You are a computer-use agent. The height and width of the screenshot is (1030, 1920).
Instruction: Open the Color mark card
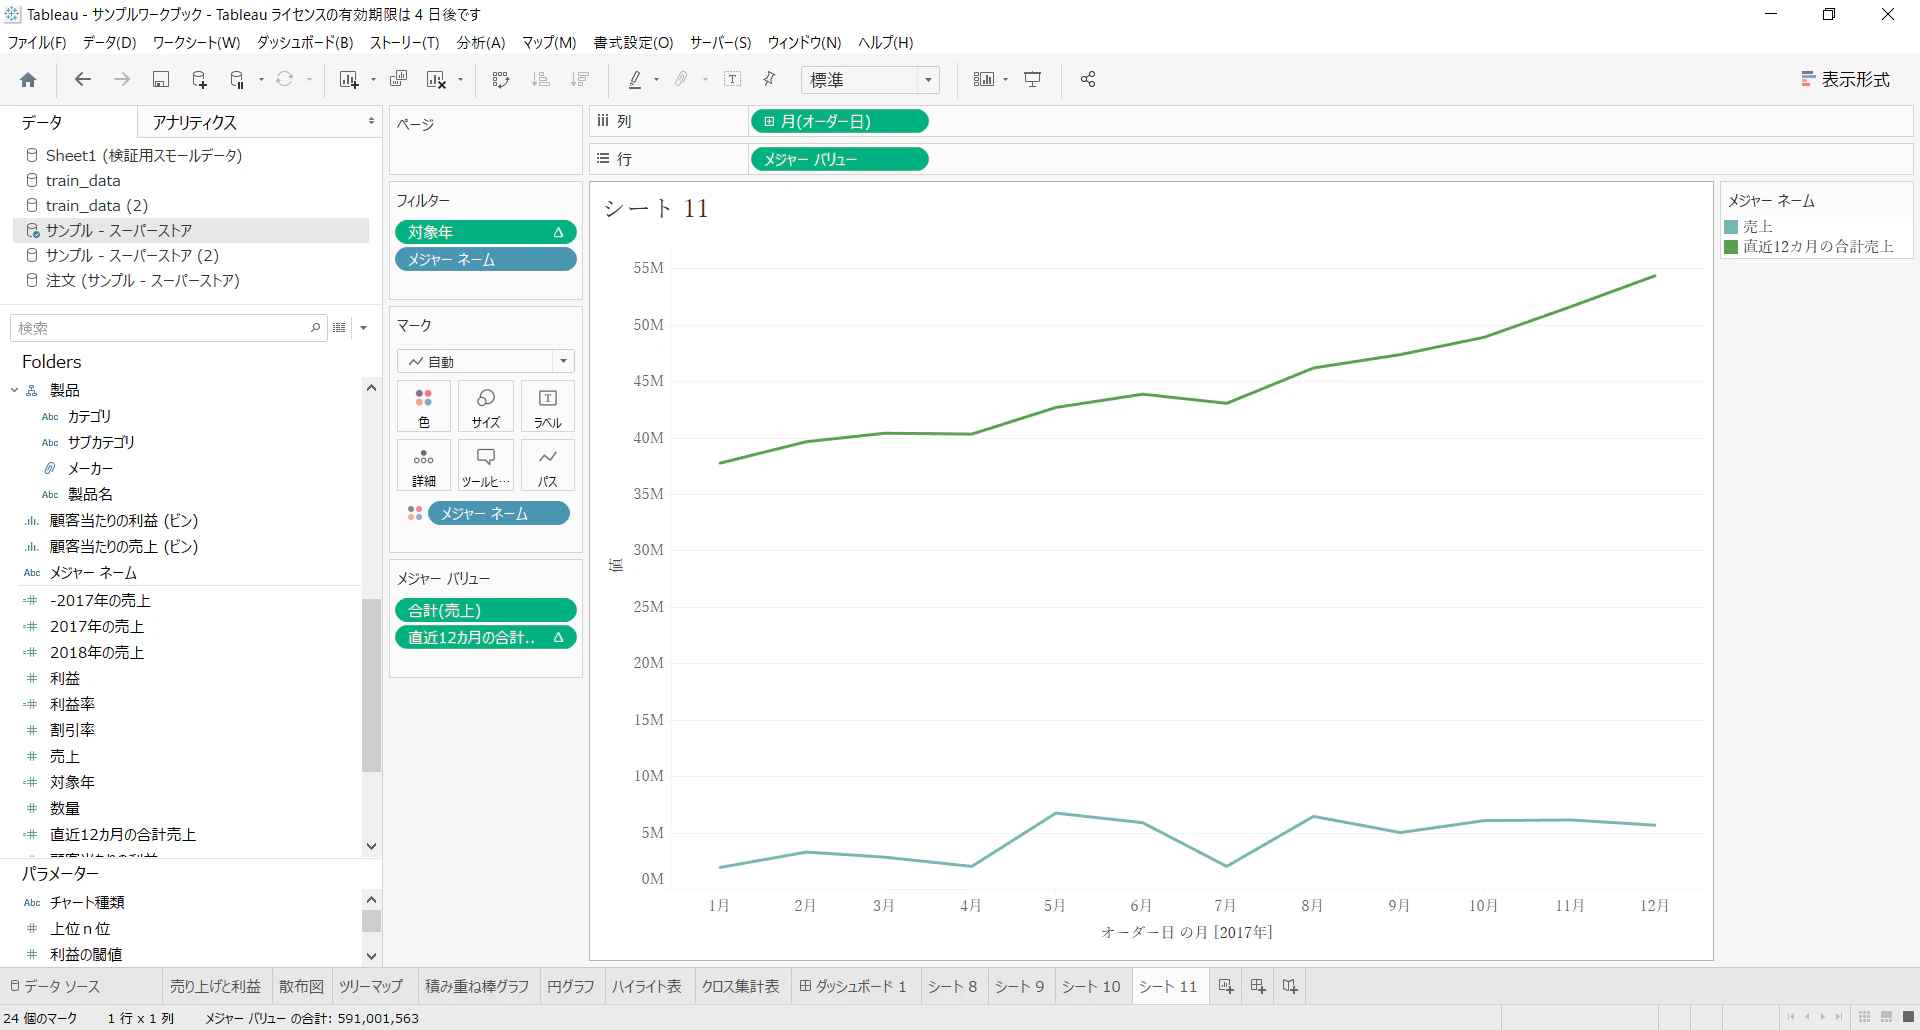[424, 407]
